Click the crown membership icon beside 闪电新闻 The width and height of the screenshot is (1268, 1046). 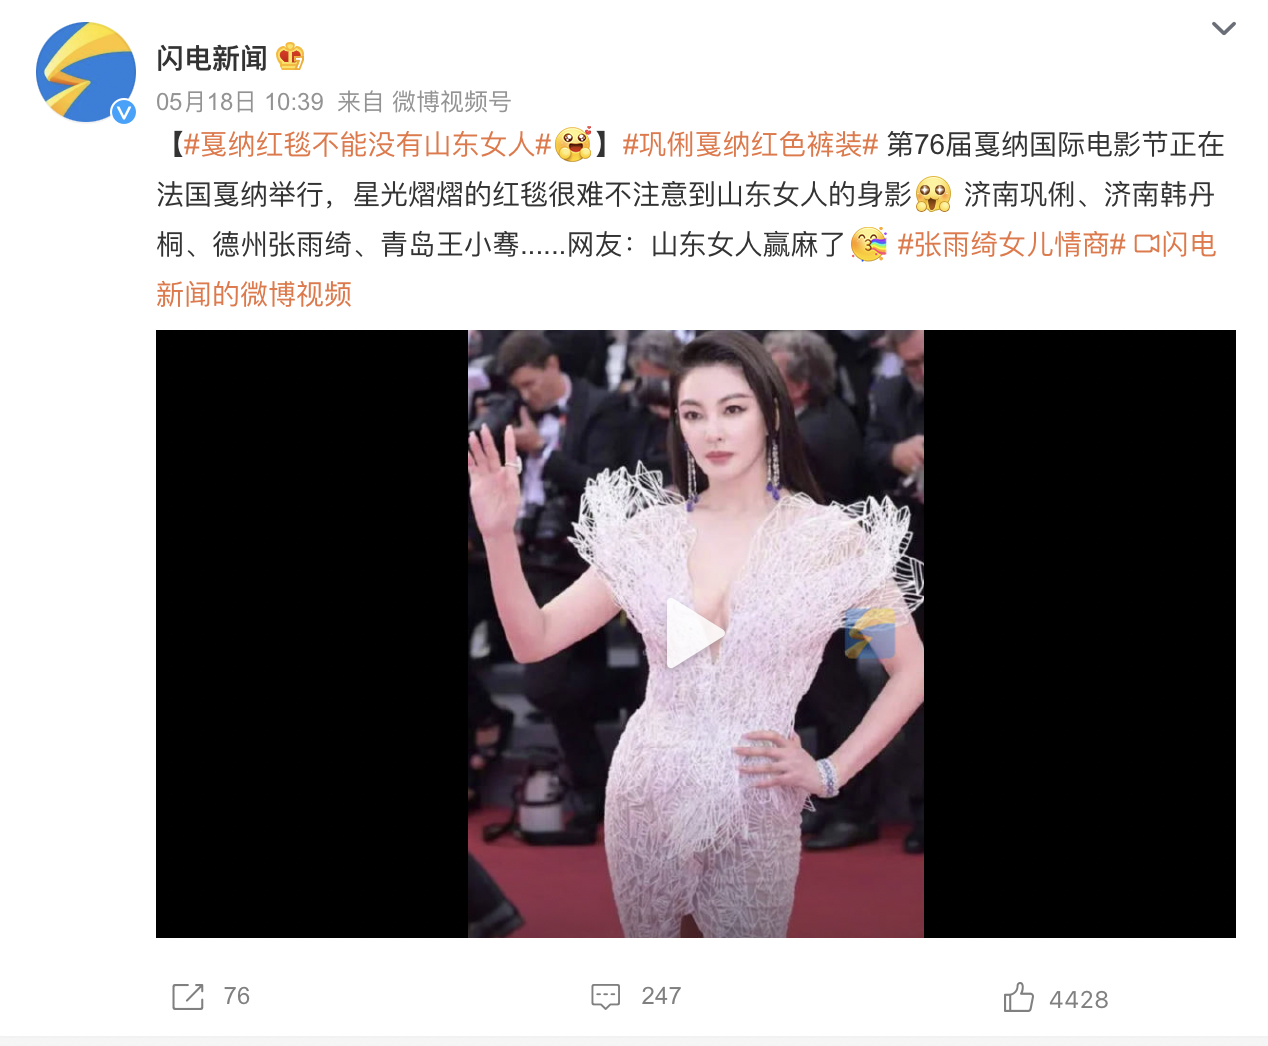point(290,57)
